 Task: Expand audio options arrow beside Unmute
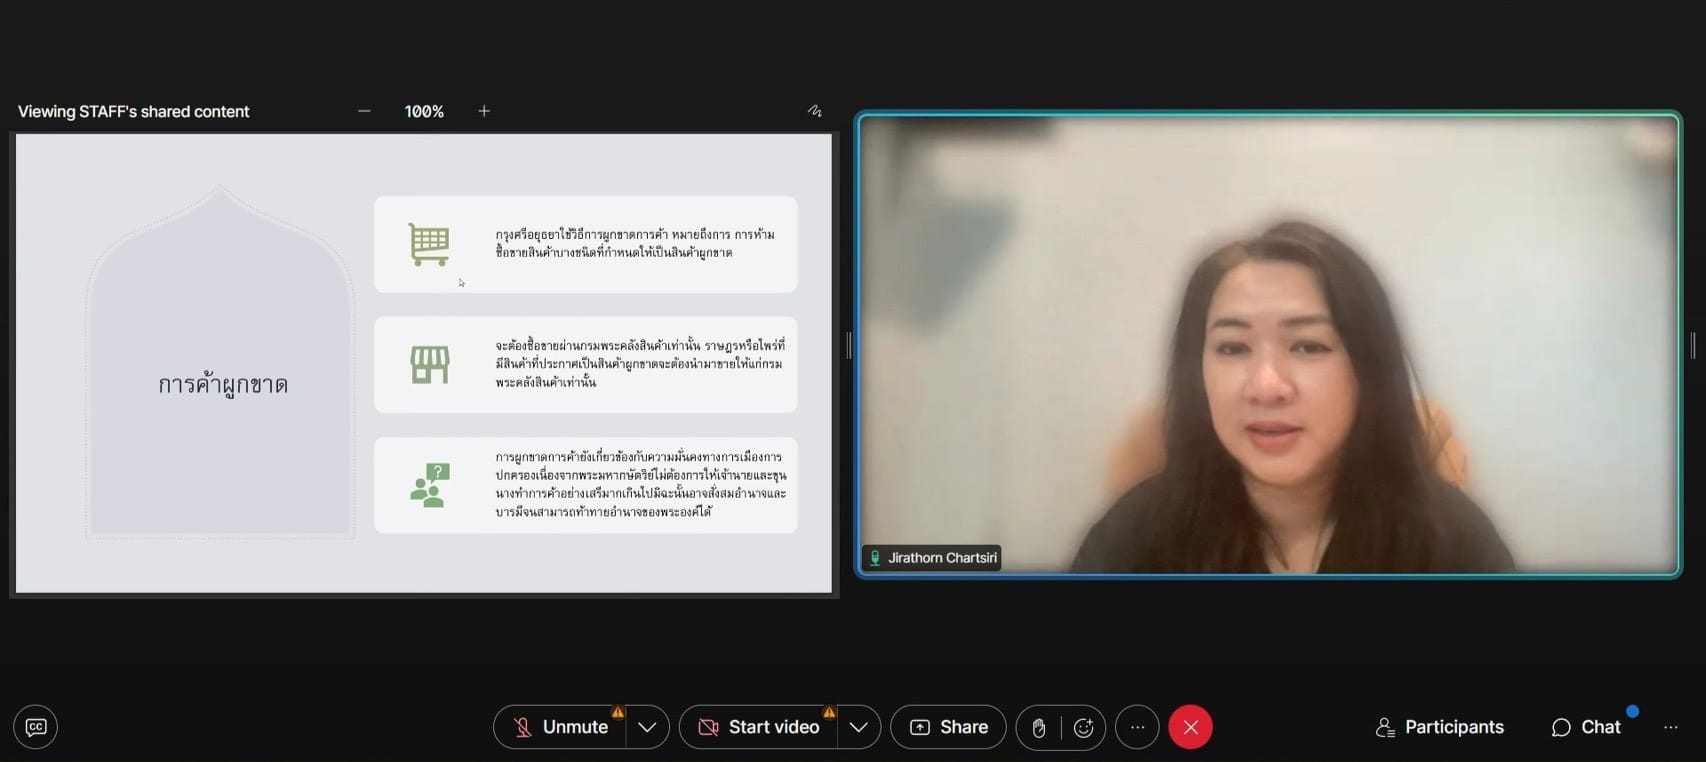pos(647,727)
